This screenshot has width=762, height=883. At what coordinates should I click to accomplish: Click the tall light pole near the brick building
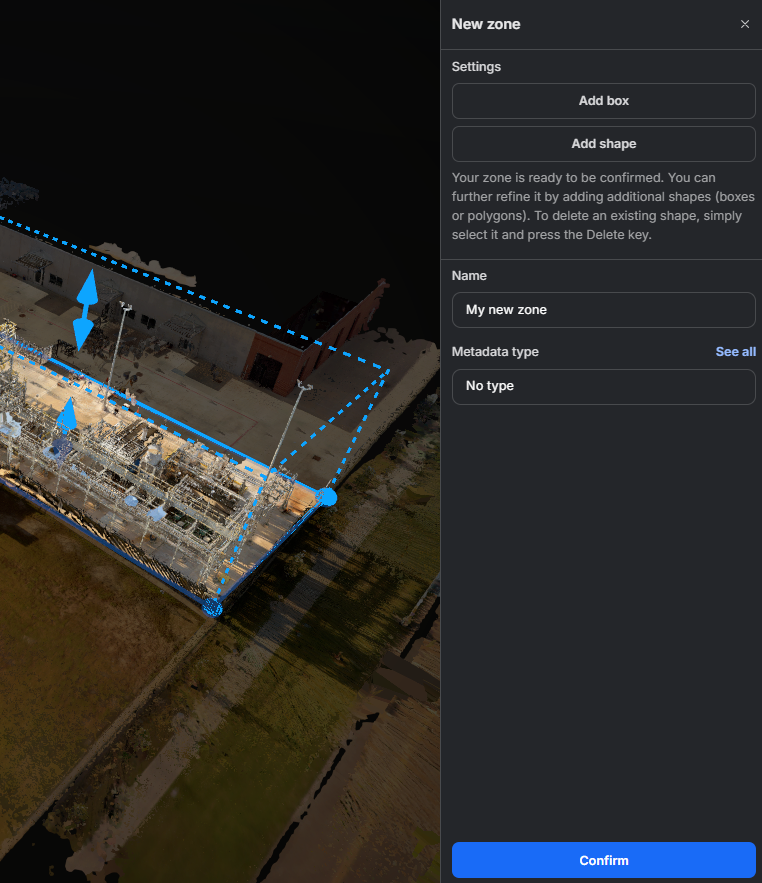pos(290,422)
